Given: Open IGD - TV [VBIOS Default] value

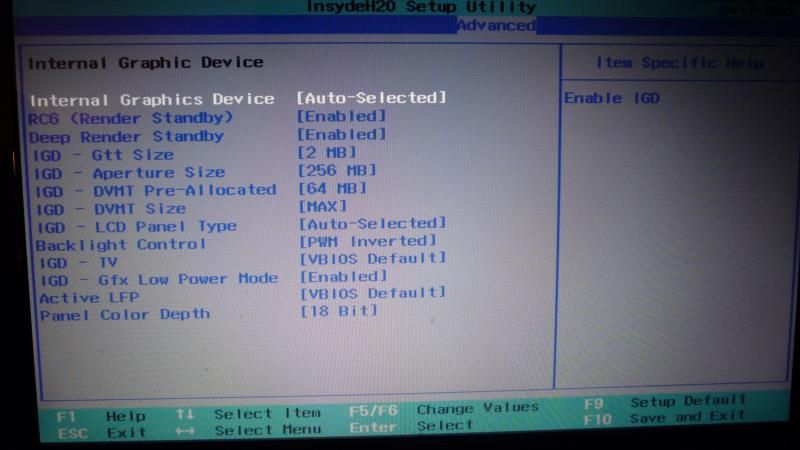Looking at the screenshot, I should [373, 259].
